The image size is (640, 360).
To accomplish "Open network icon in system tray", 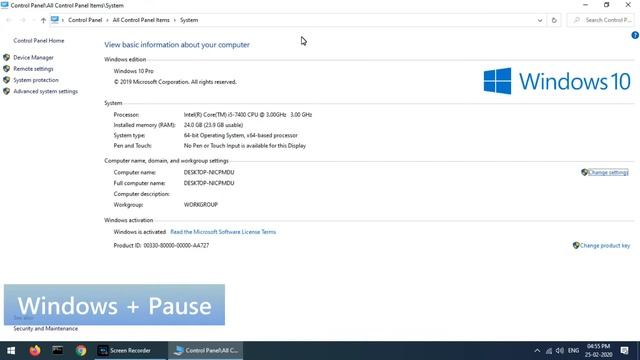I will 549,351.
